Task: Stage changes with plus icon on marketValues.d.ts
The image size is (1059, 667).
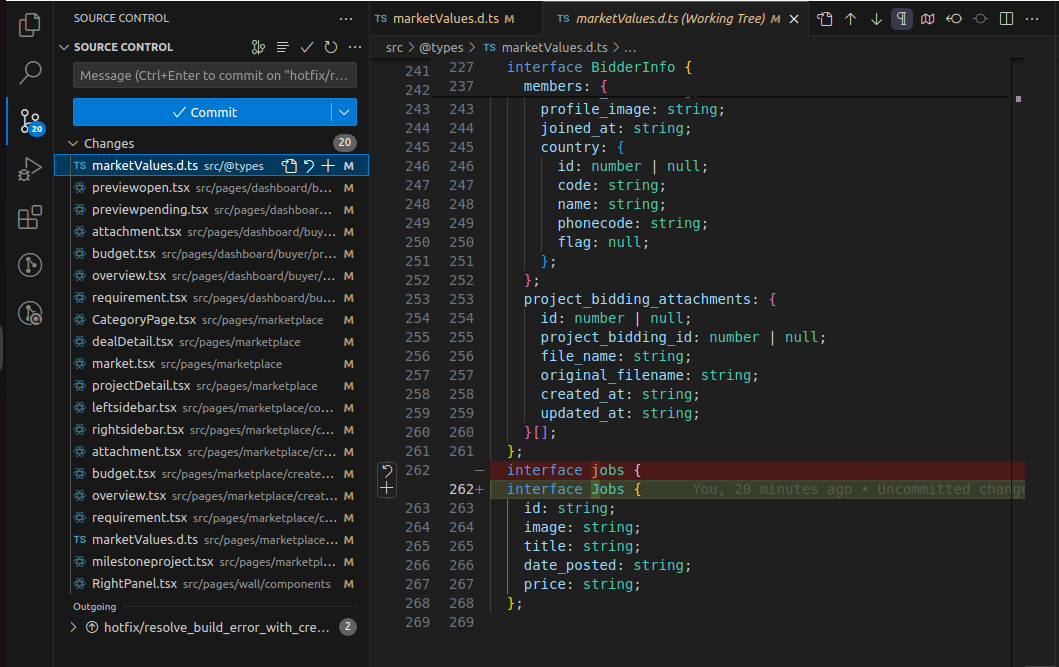Action: [x=328, y=166]
